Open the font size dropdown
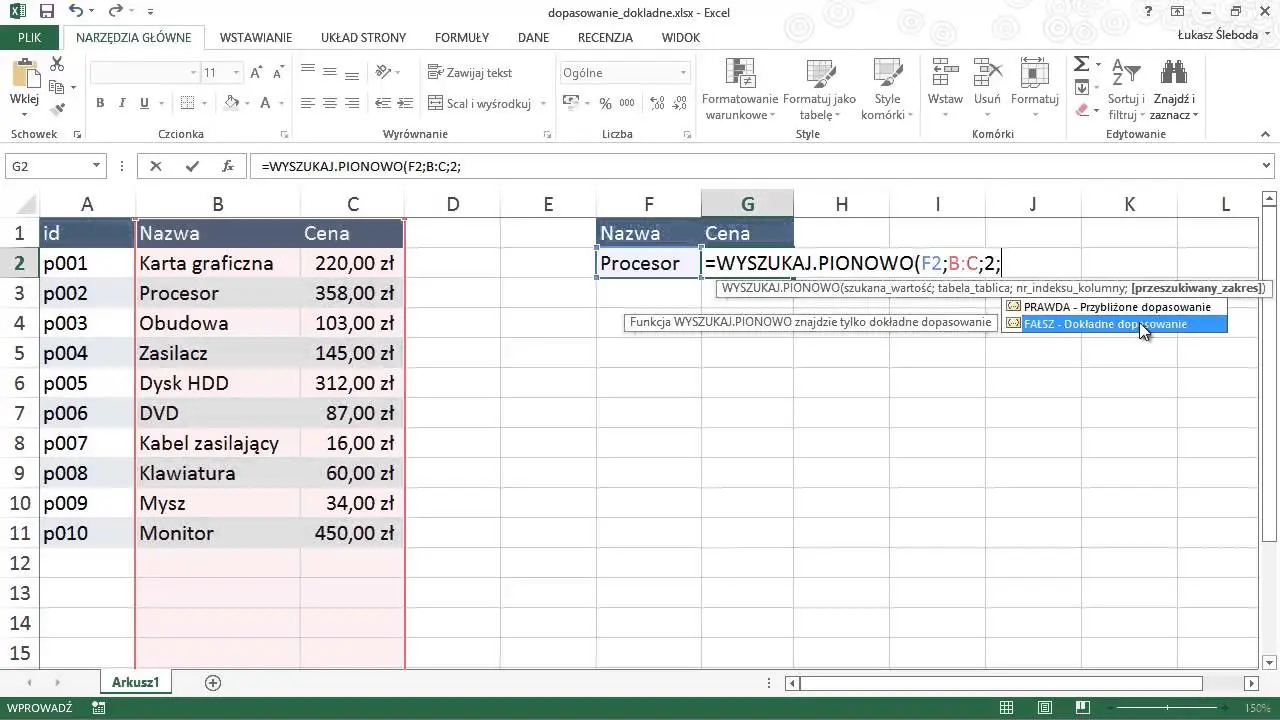The height and width of the screenshot is (720, 1280). pos(236,73)
